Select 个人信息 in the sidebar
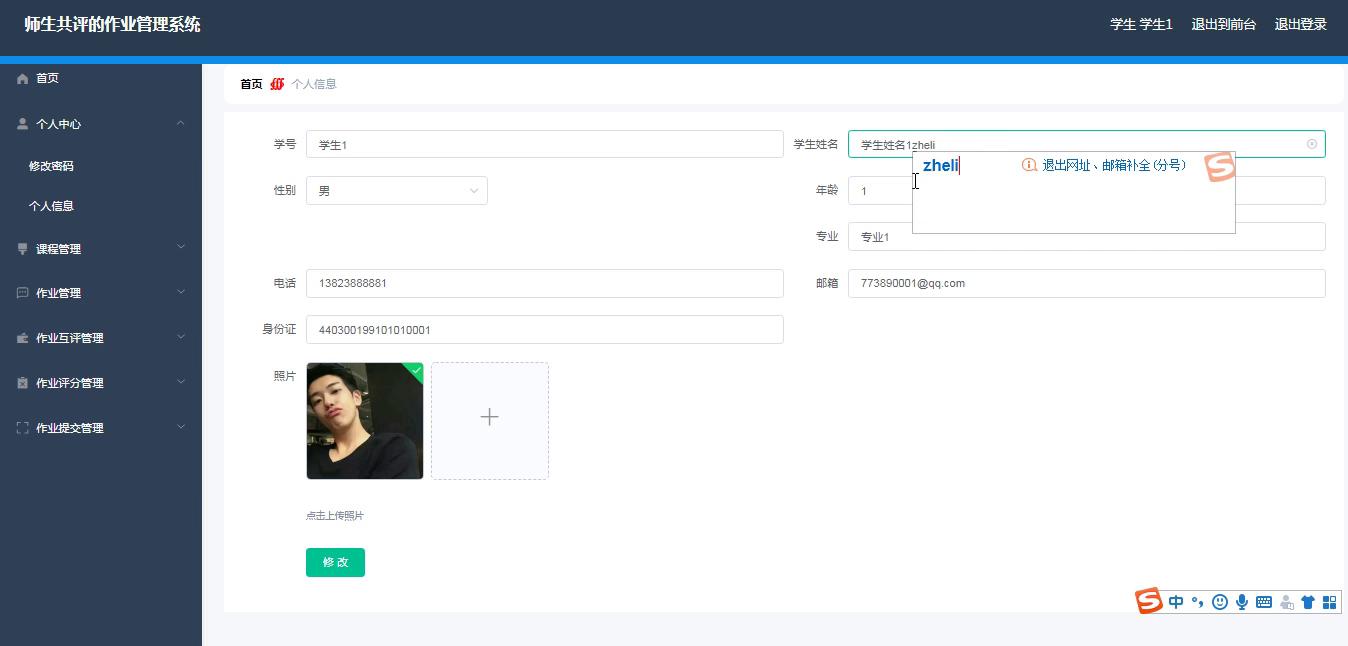This screenshot has width=1348, height=646. 51,206
